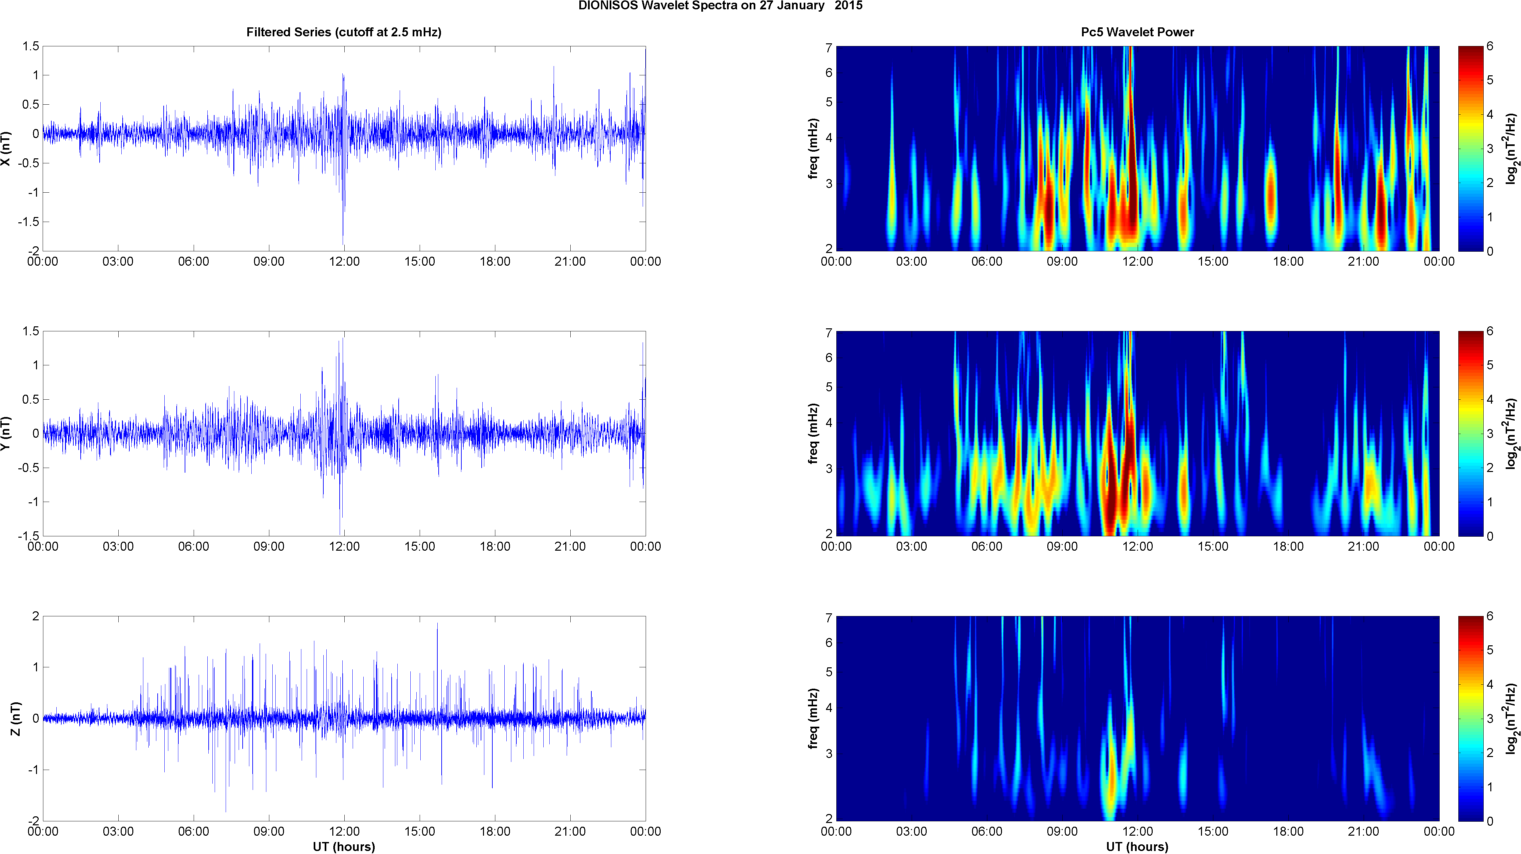1521x854 pixels.
Task: Click the 18:00 tick under the middle spectrogram
Action: point(1288,547)
